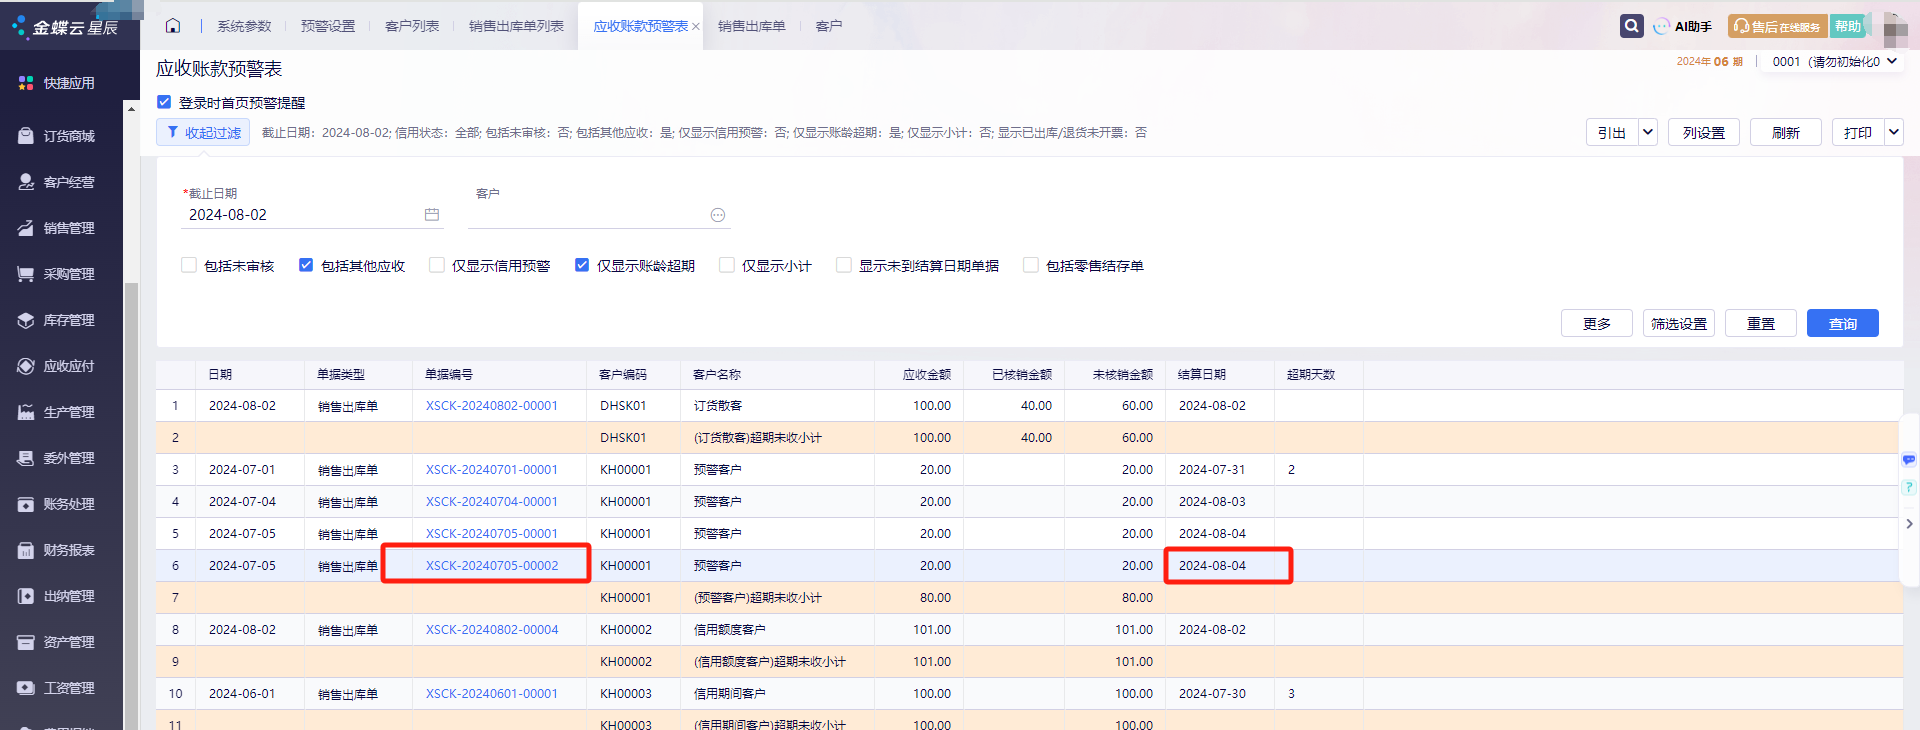Uncheck 仅显示账龄超期 checkbox

(582, 265)
